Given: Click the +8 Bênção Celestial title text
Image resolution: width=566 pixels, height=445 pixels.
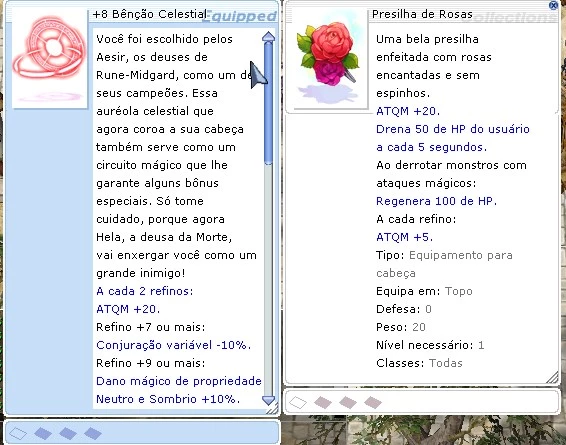Looking at the screenshot, I should pyautogui.click(x=150, y=14).
